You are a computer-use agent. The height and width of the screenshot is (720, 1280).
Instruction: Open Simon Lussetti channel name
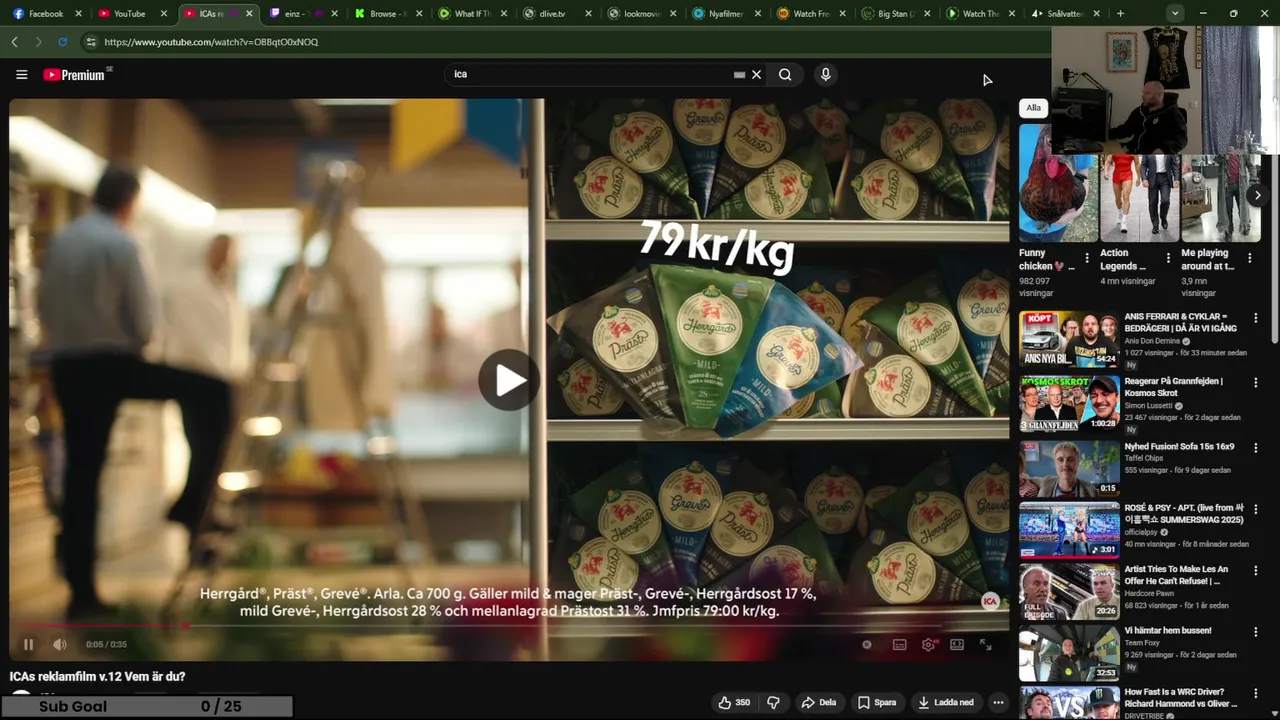coord(1149,406)
